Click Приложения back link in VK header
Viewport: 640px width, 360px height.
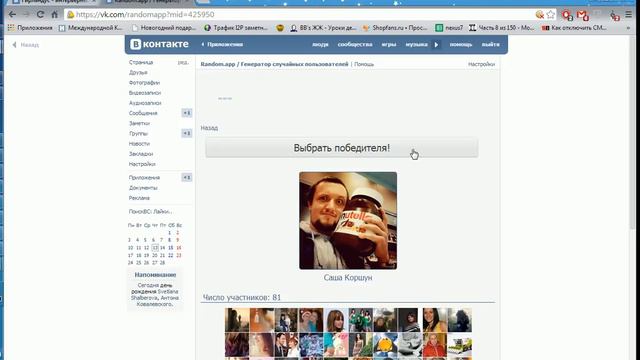(222, 44)
